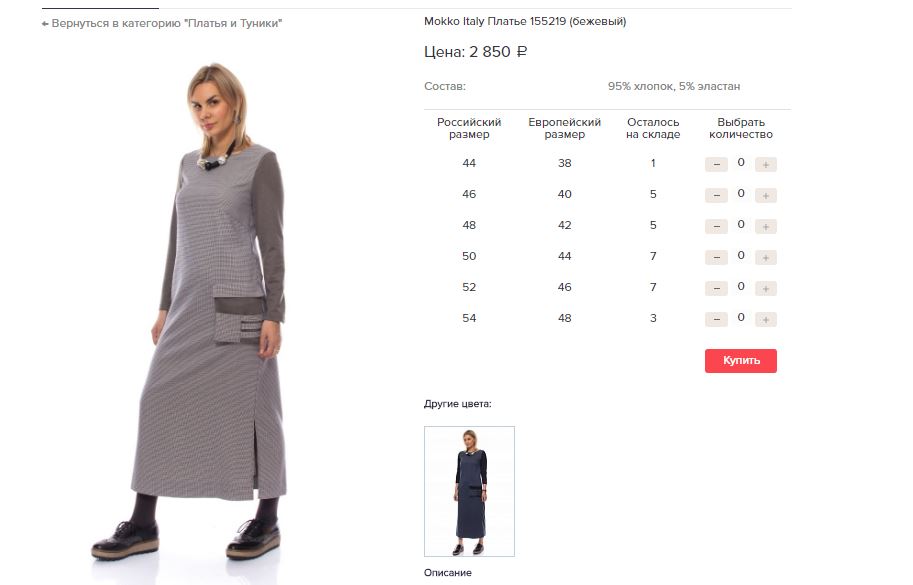Decrease quantity for size 50
The image size is (913, 585).
[716, 257]
